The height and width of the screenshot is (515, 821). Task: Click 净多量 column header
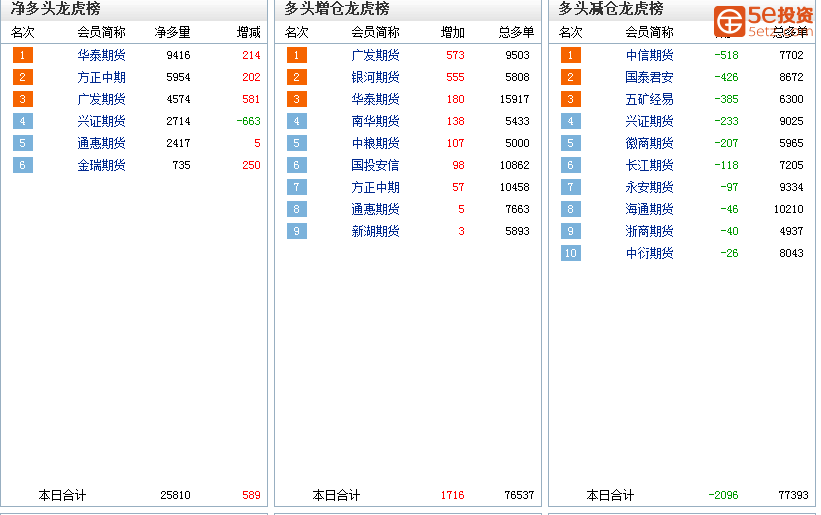[x=172, y=32]
